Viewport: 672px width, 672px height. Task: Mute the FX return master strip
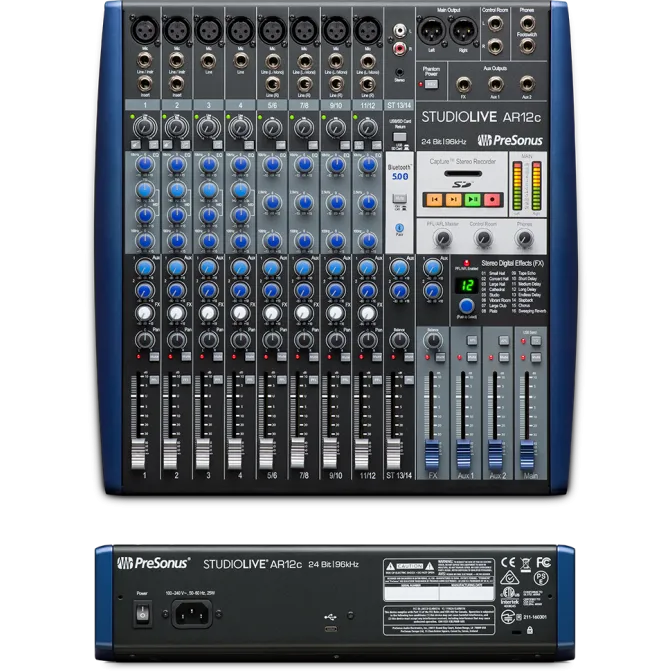pos(440,357)
